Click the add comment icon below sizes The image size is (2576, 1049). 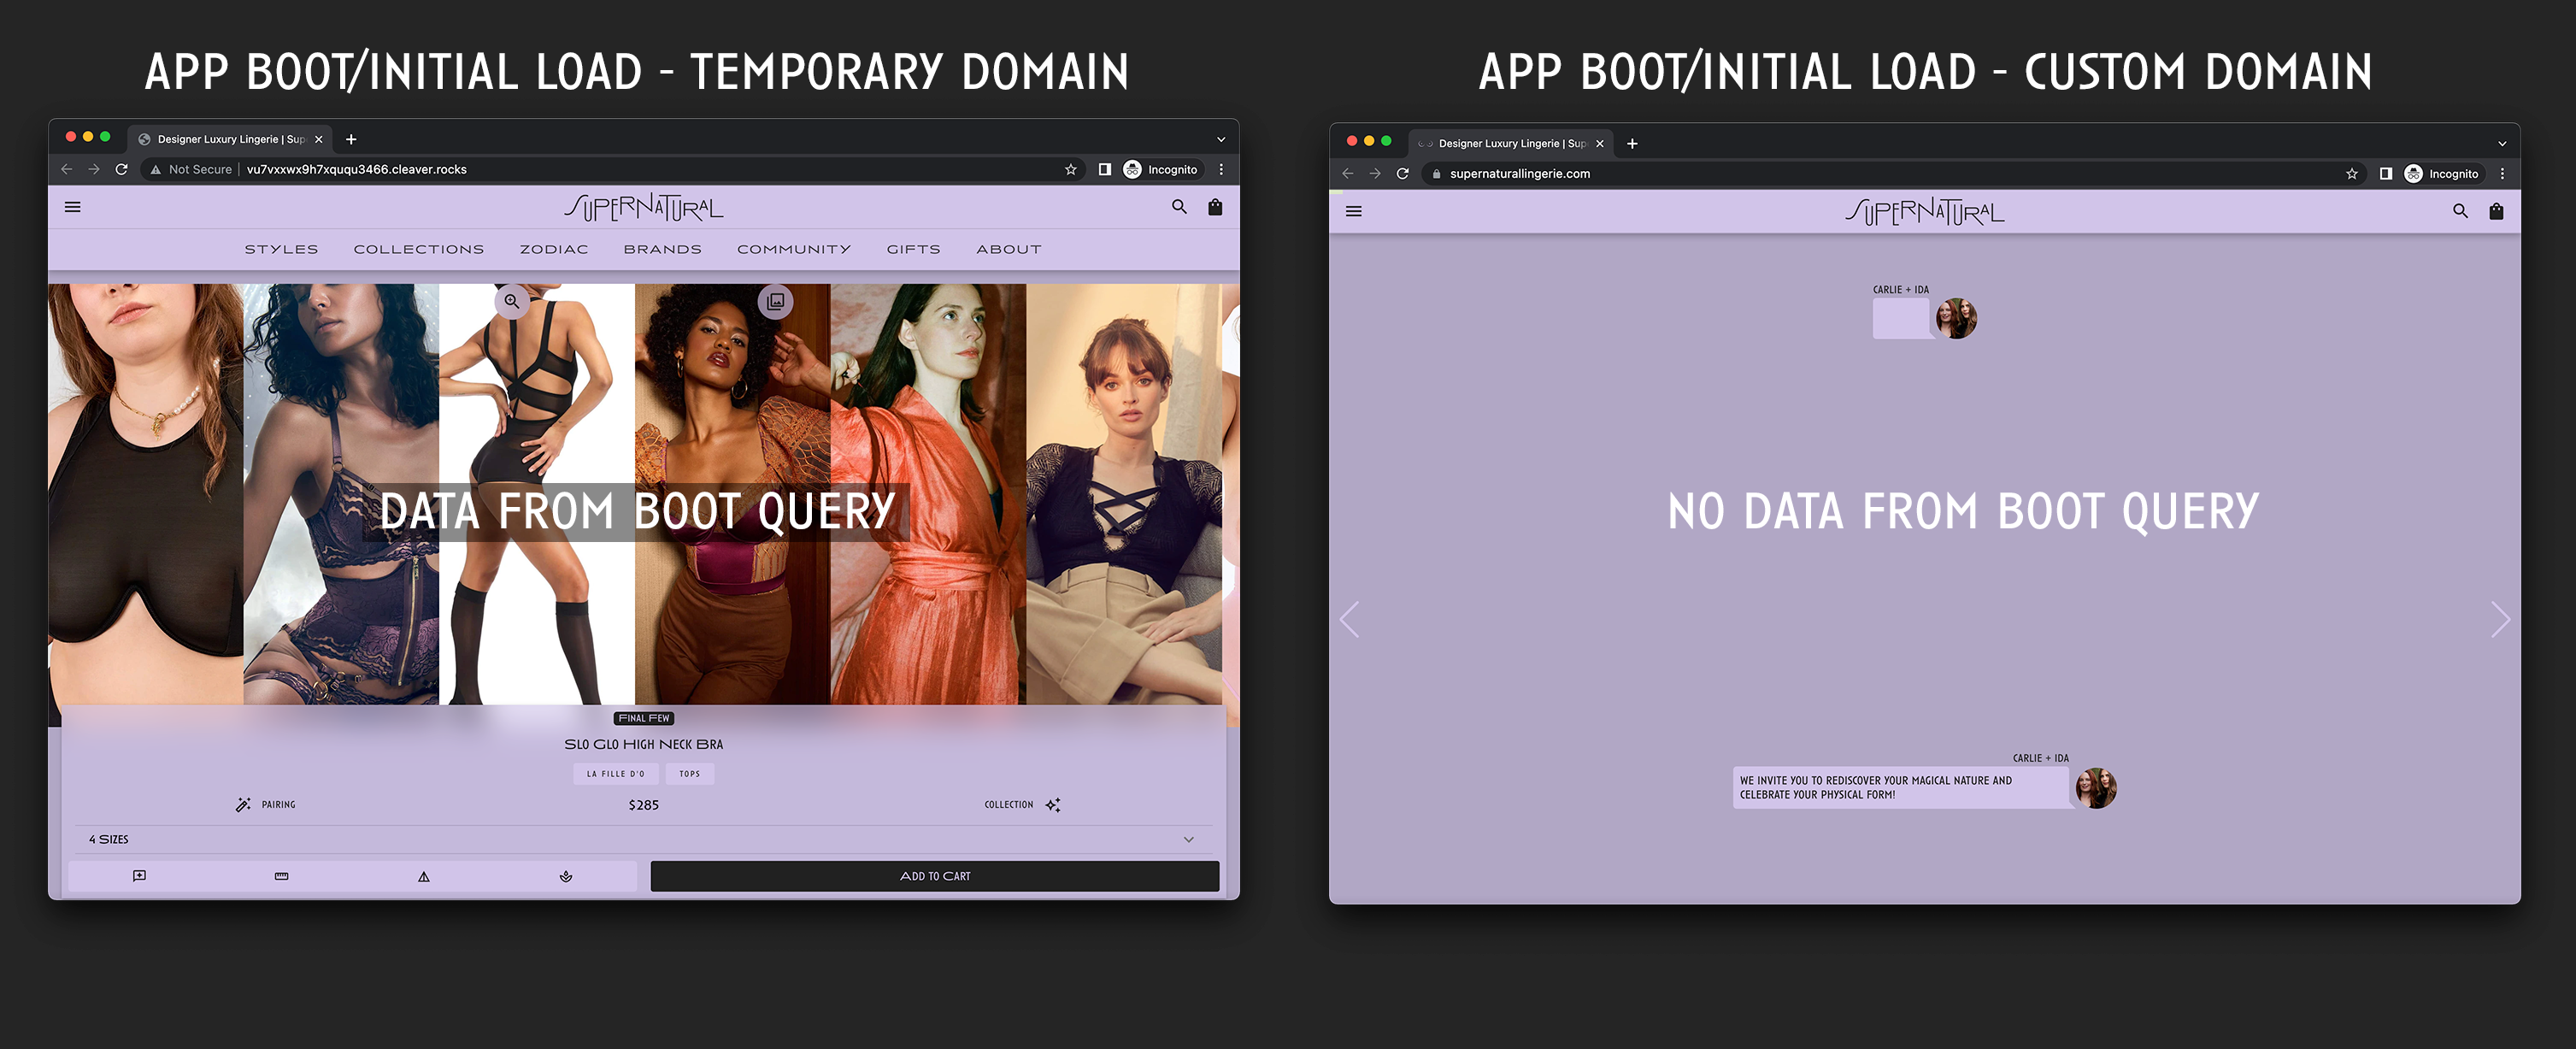coord(139,876)
